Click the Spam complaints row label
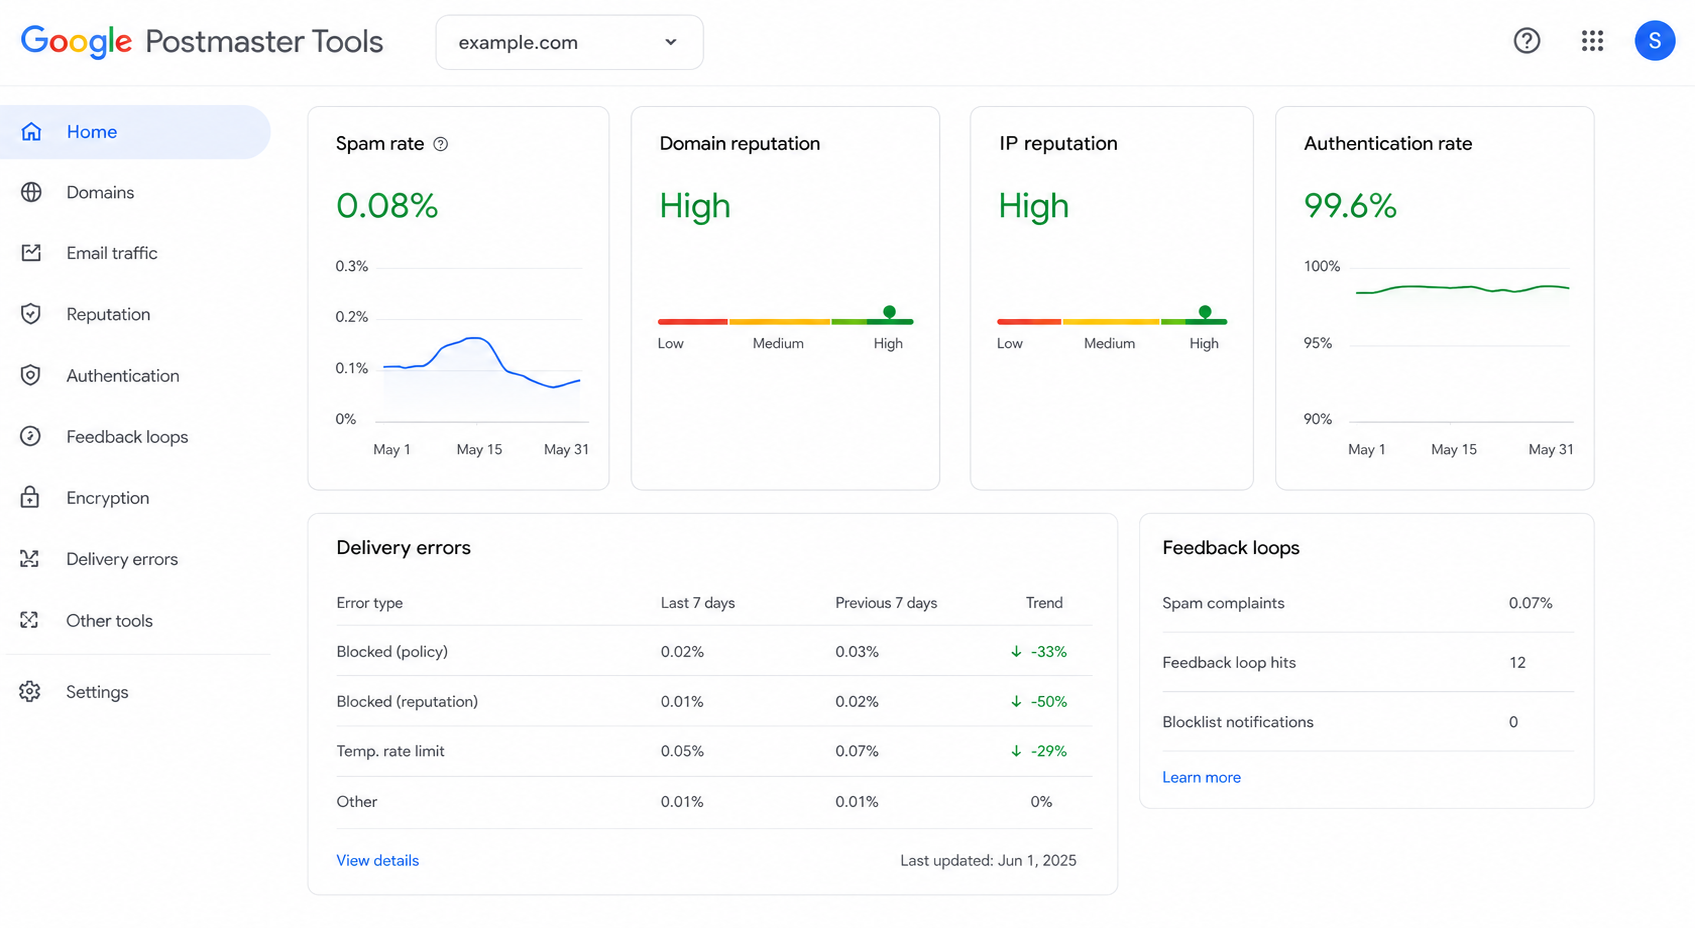Screen dimensions: 1695x928 click(x=1223, y=603)
